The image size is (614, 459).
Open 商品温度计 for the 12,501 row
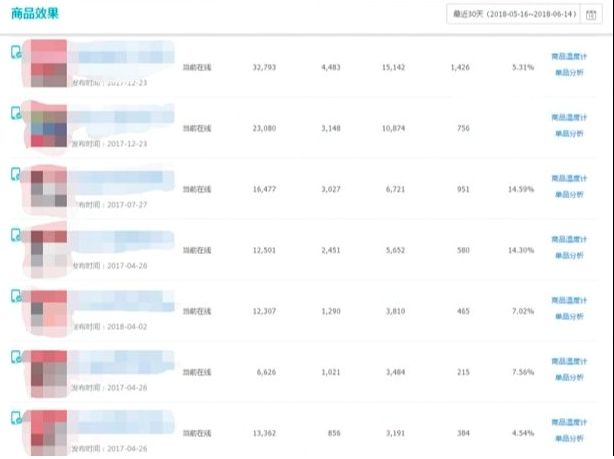pos(567,240)
